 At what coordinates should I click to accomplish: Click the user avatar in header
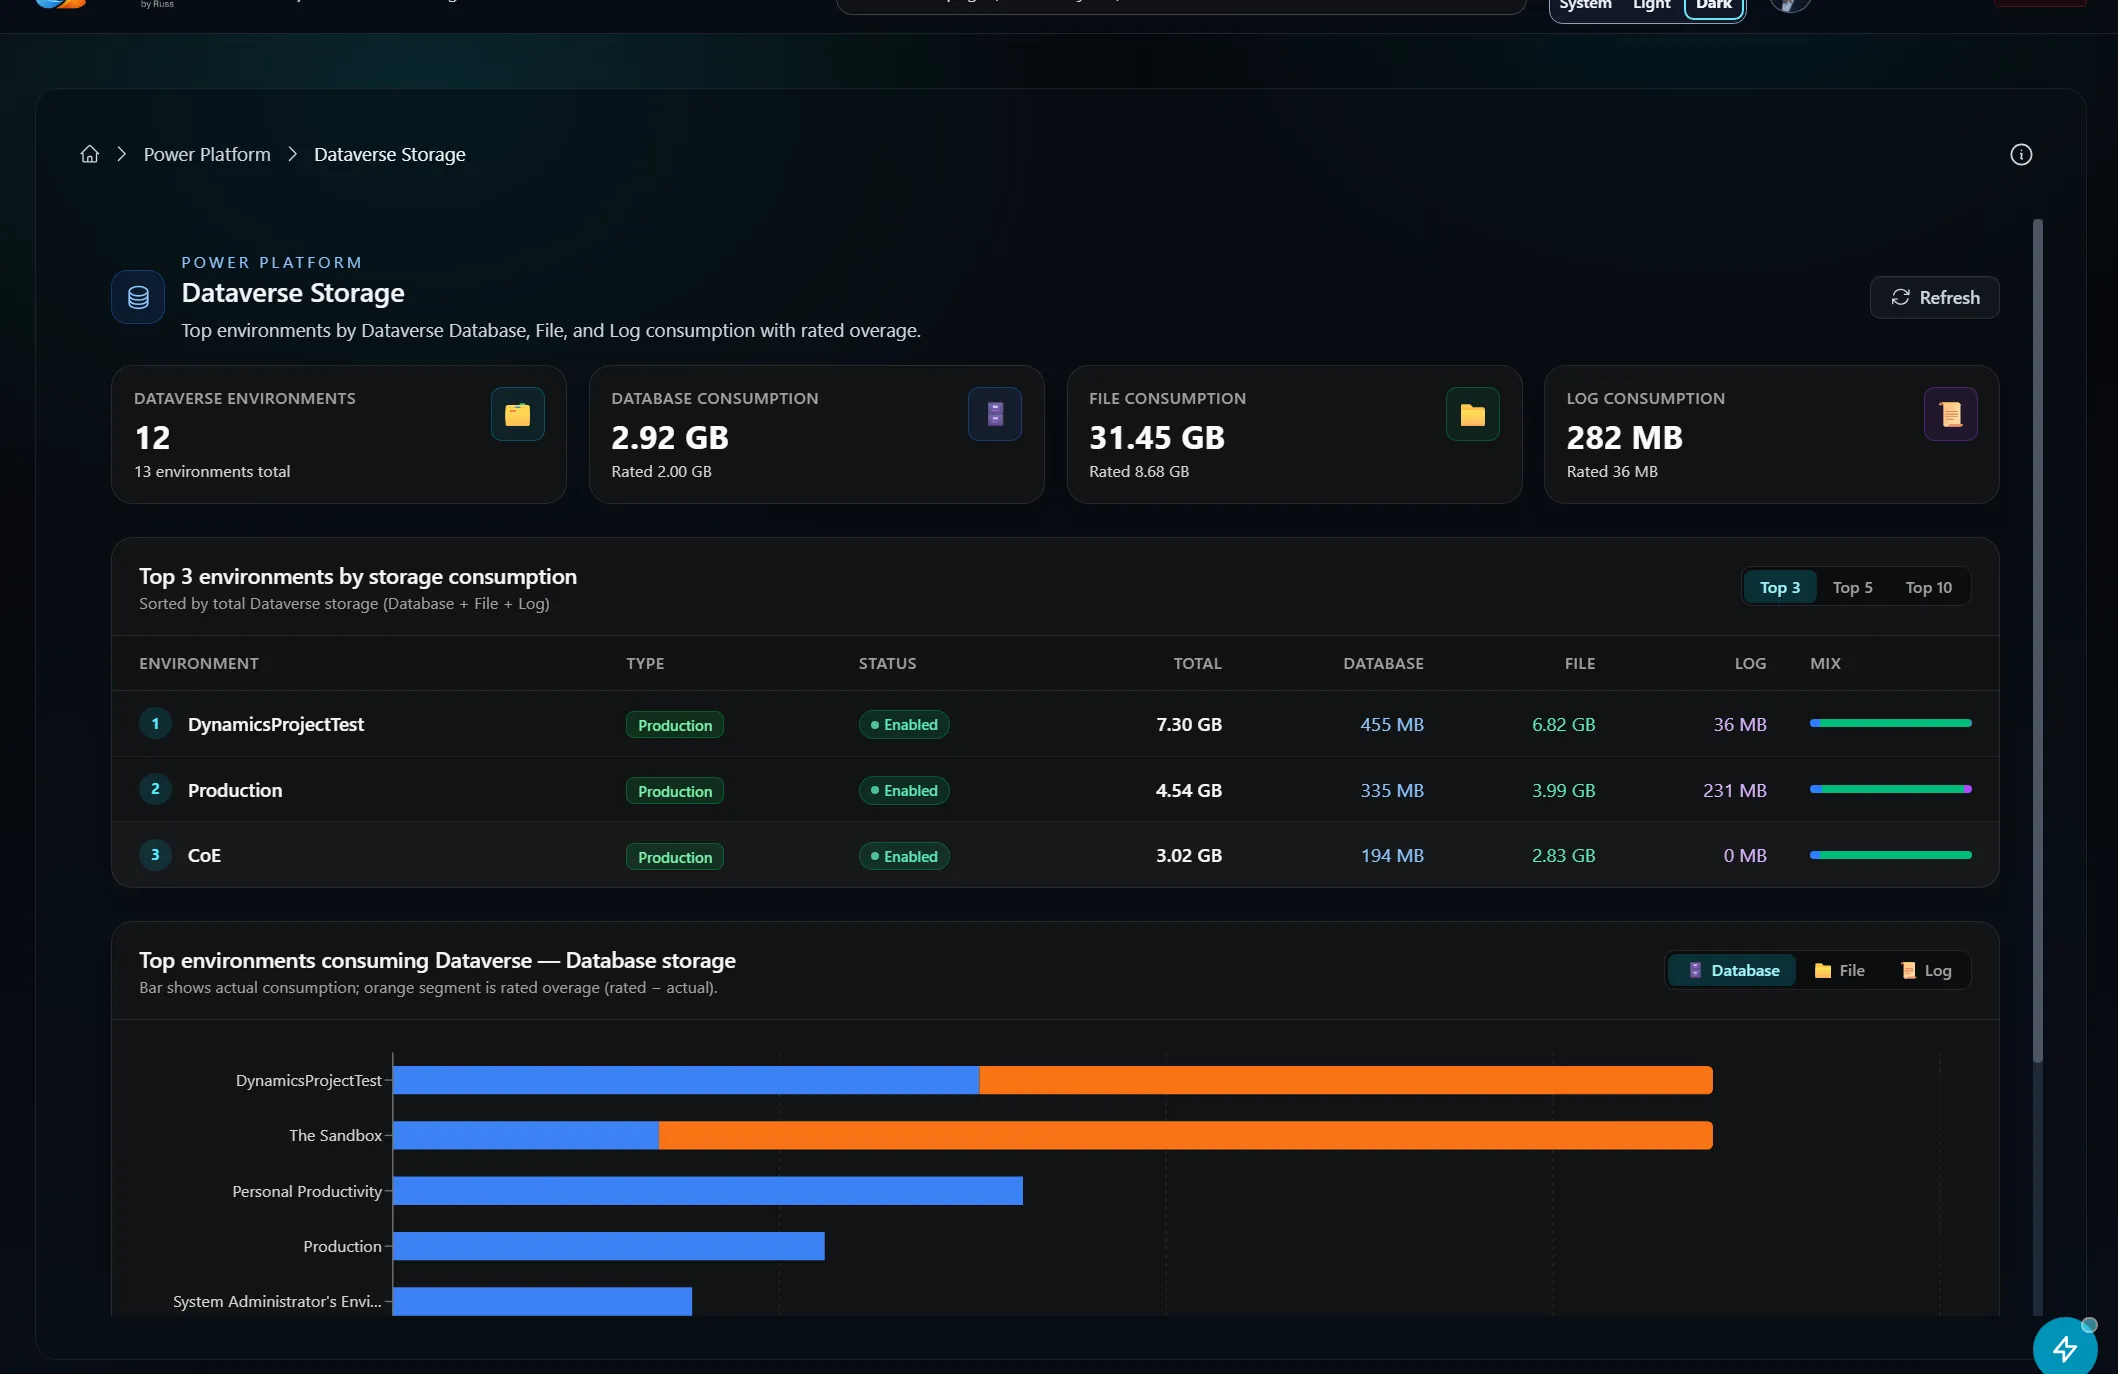pos(1790,4)
